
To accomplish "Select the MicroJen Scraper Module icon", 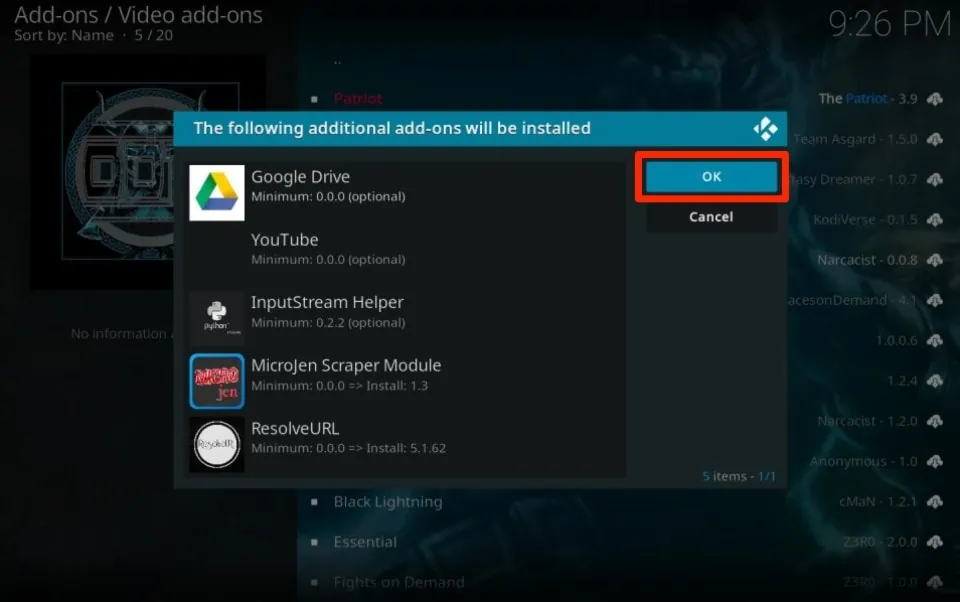I will (x=217, y=382).
